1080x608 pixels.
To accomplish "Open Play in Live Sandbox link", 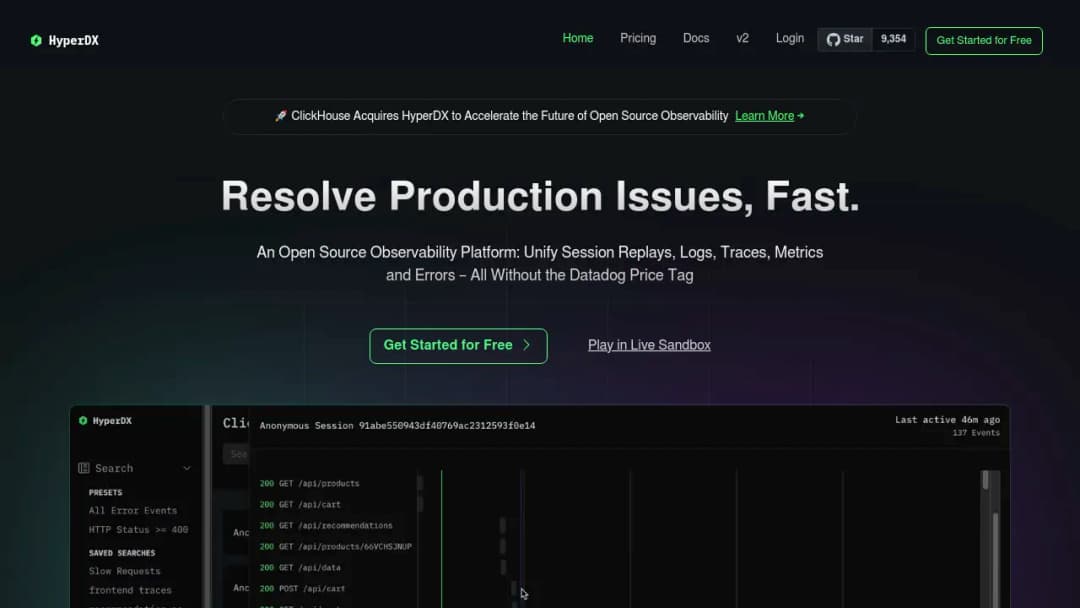I will pyautogui.click(x=649, y=345).
